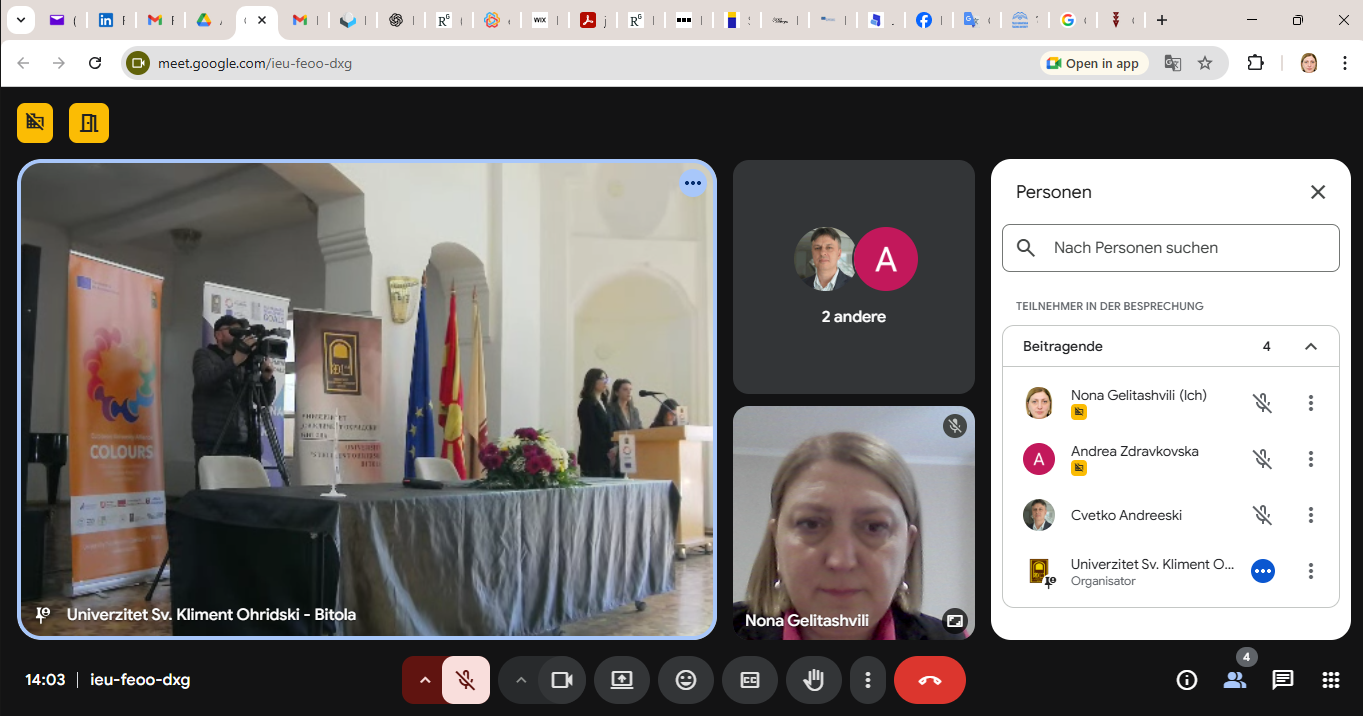Open options menu for Cvetko Andreeski
The image size is (1363, 716).
pos(1311,515)
